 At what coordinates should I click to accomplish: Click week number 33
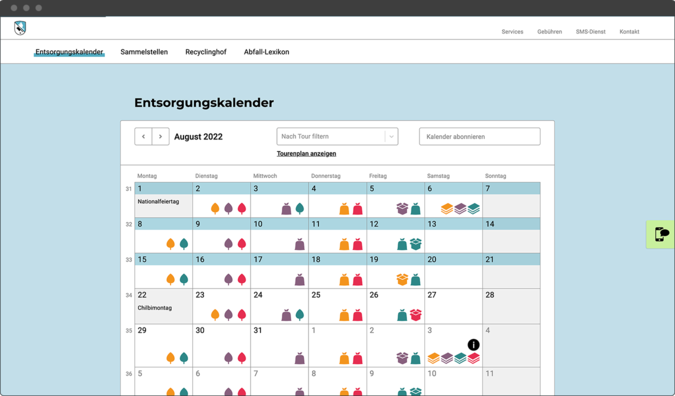click(129, 260)
